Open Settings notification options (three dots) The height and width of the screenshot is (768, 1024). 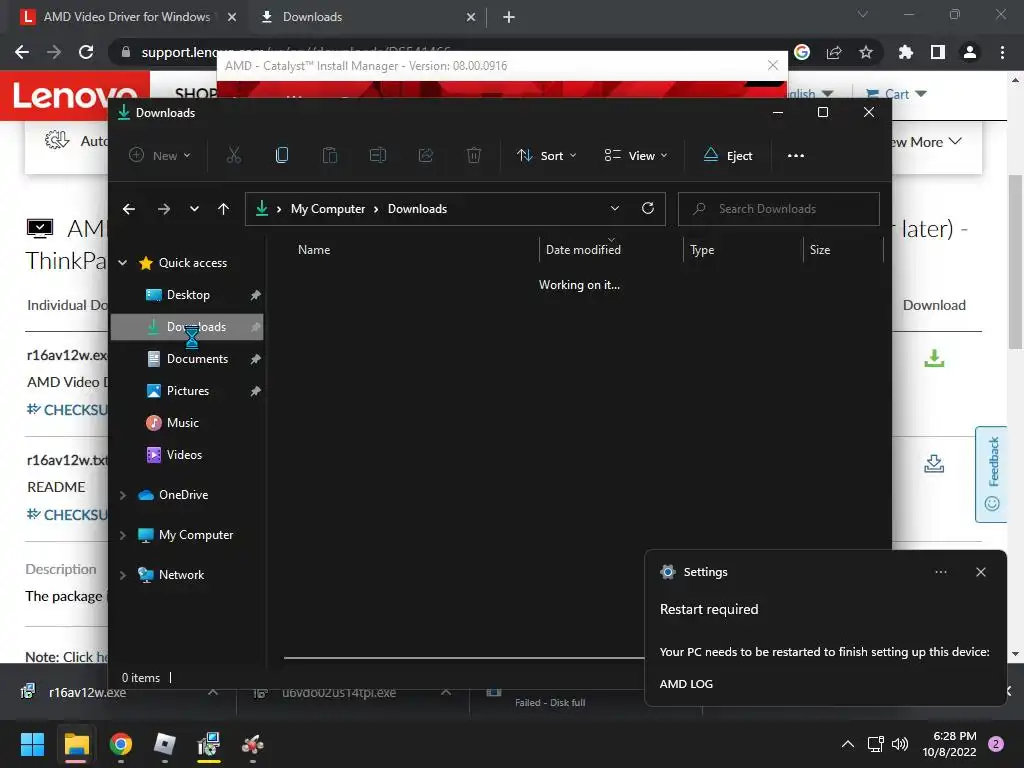click(x=940, y=572)
